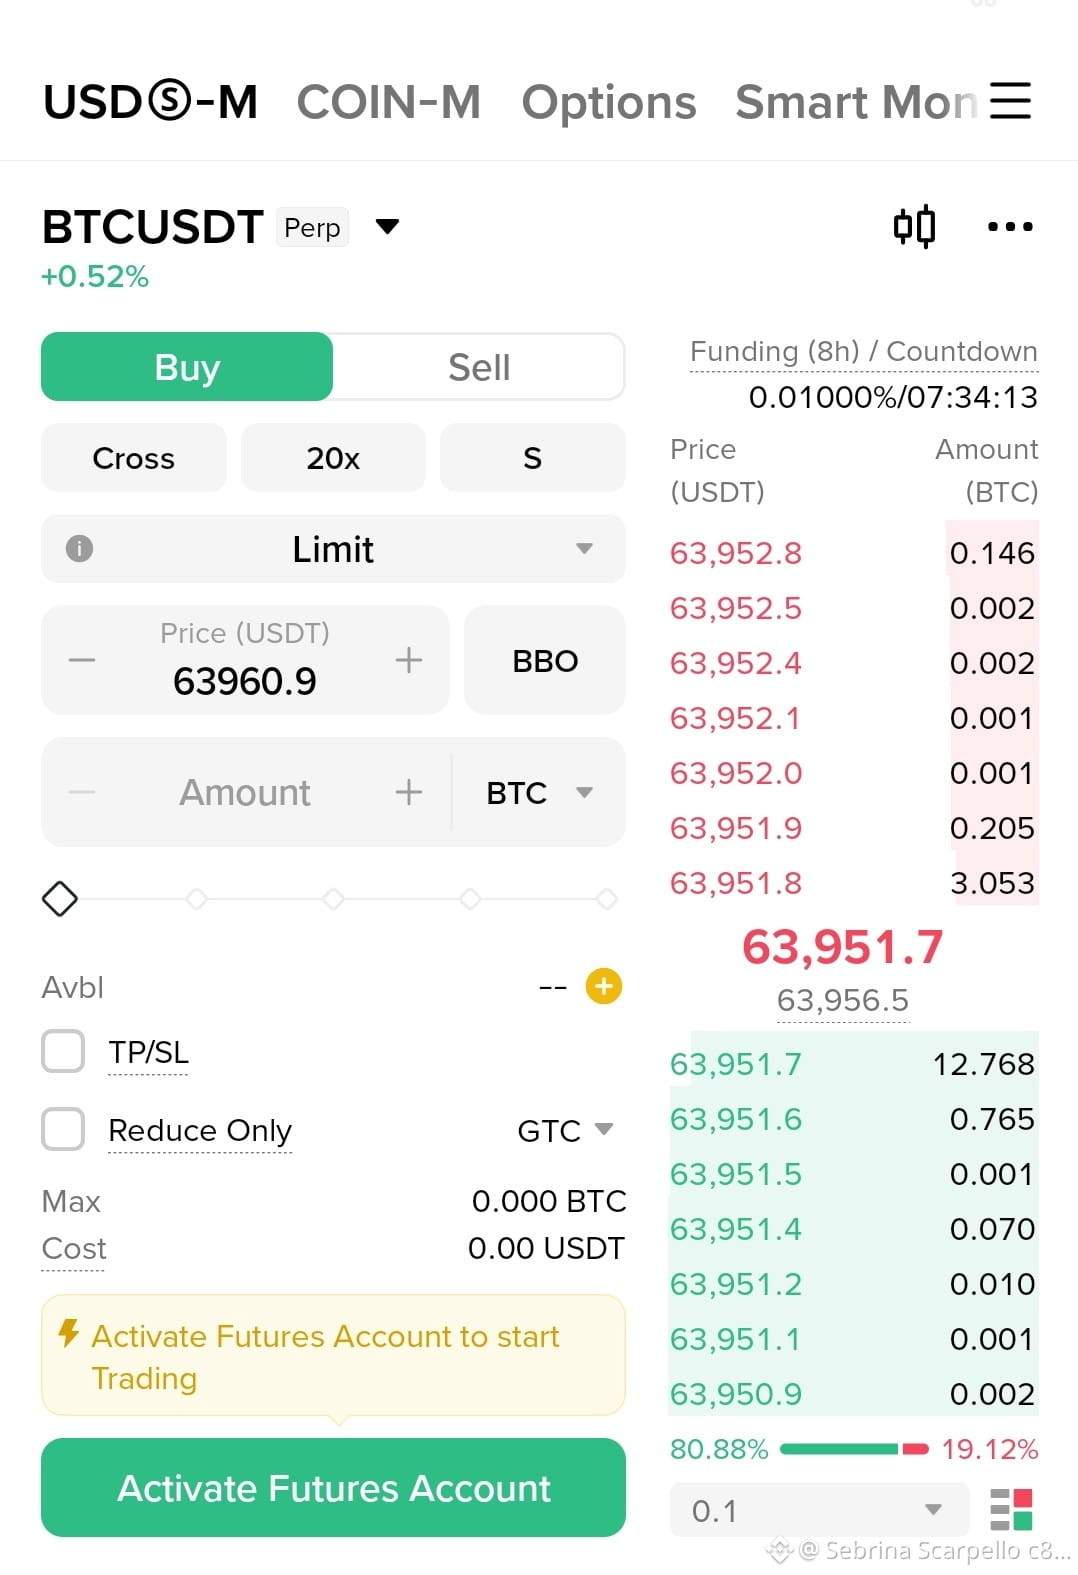
Task: Click Funding (8h) / Countdown label
Action: 863,352
